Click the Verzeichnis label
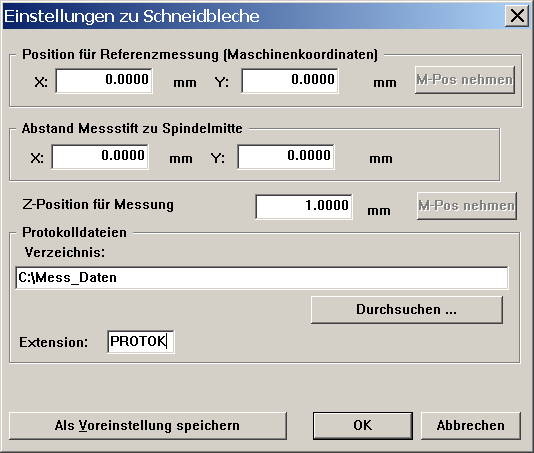This screenshot has width=534, height=453. (65, 252)
